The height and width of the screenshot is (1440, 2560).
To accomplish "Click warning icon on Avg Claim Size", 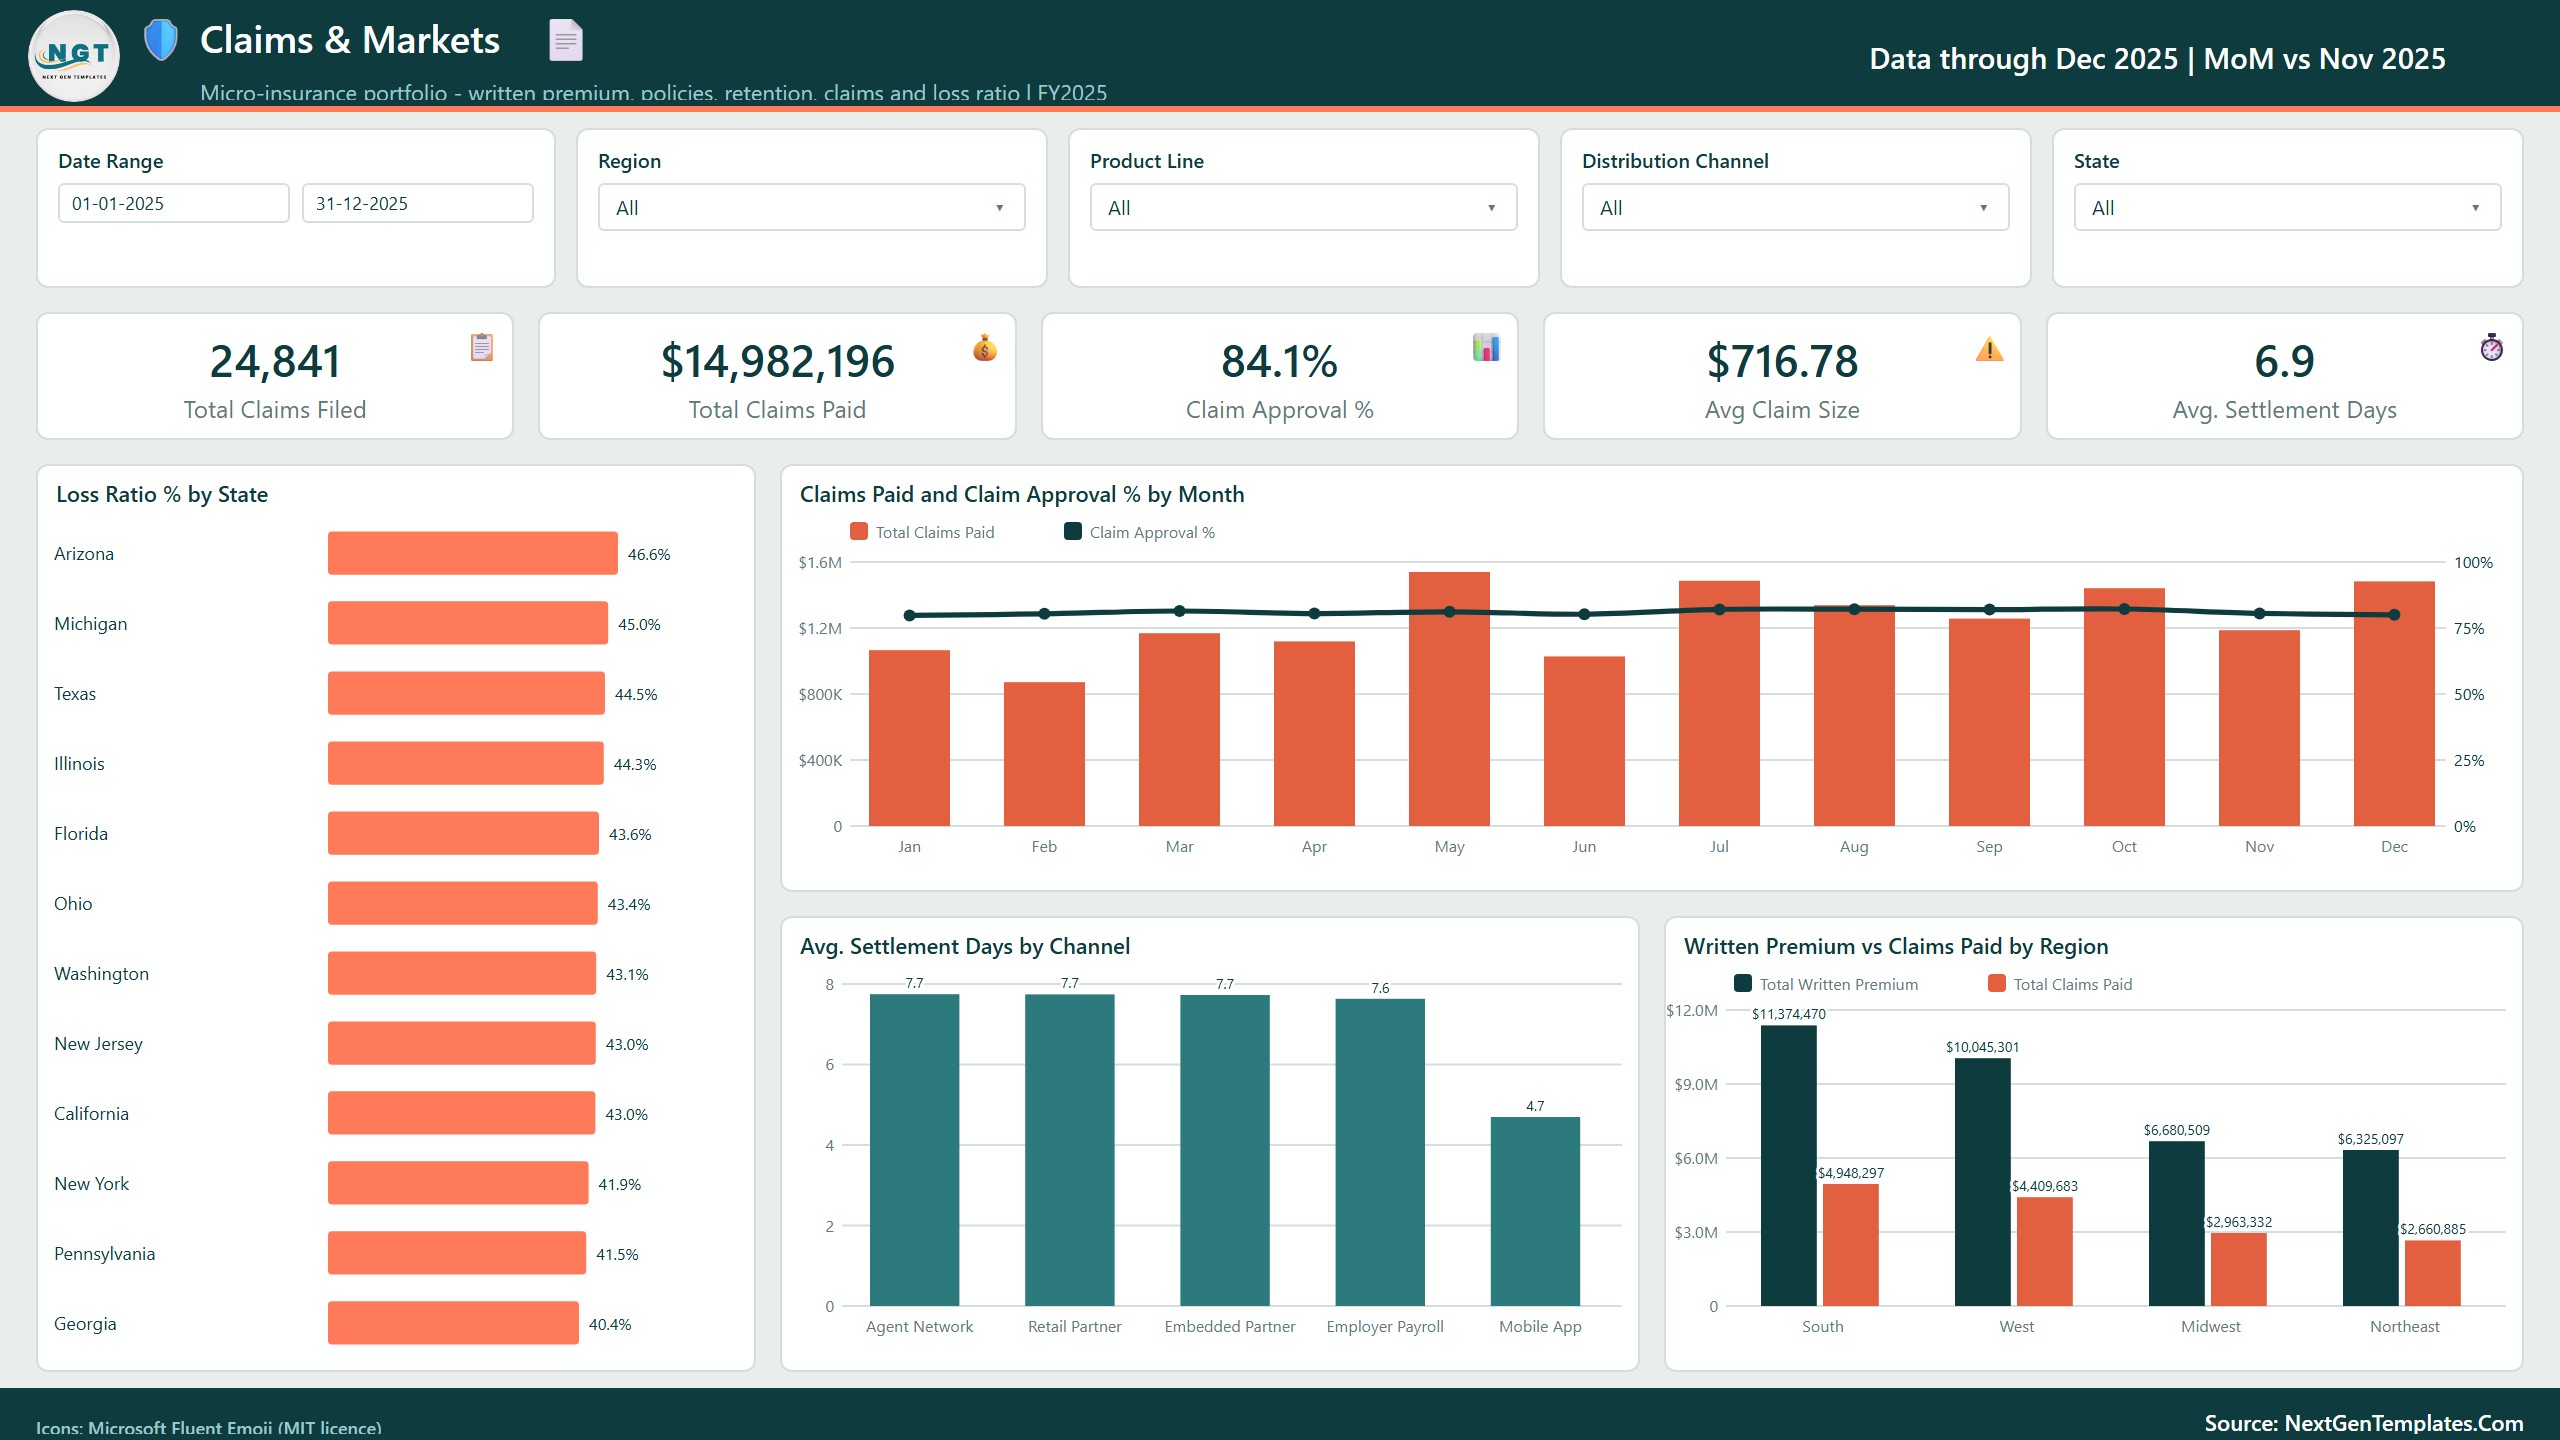I will pos(1990,348).
